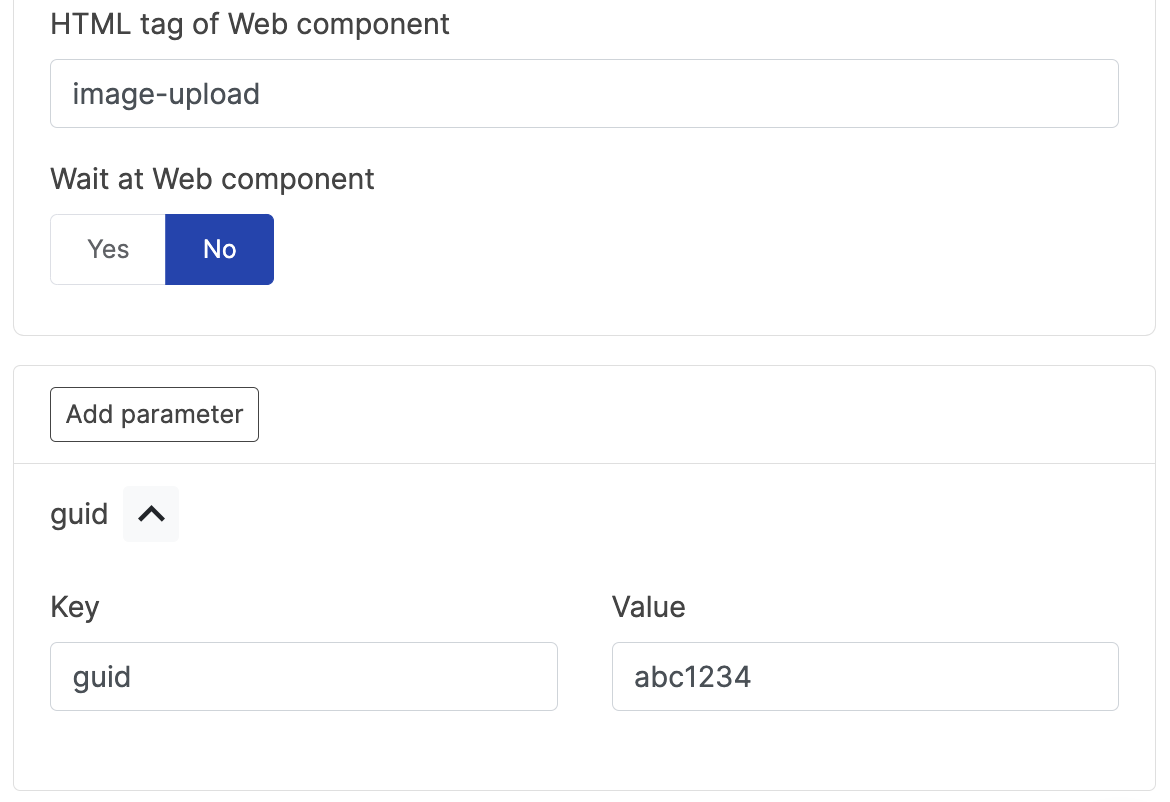Click the Wait at Web component label
The height and width of the screenshot is (802, 1170).
(x=212, y=179)
